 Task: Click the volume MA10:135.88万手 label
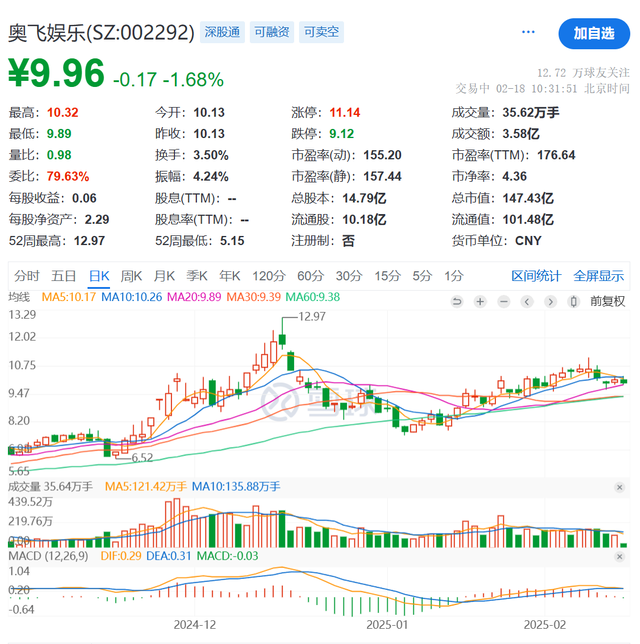pyautogui.click(x=236, y=487)
